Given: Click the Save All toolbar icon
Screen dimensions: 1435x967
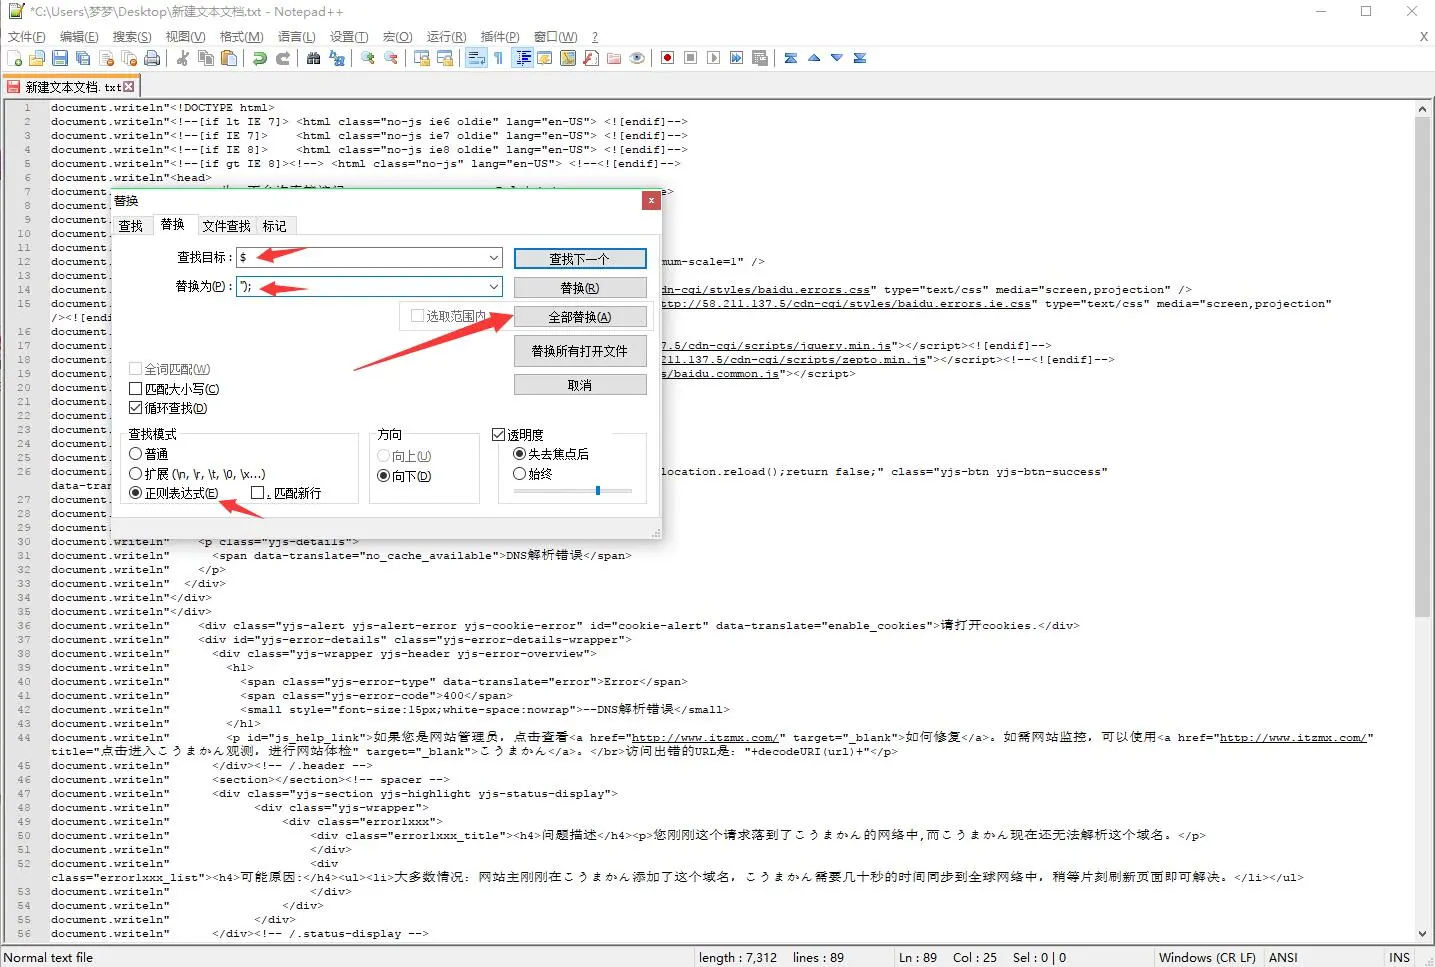Looking at the screenshot, I should [x=83, y=58].
